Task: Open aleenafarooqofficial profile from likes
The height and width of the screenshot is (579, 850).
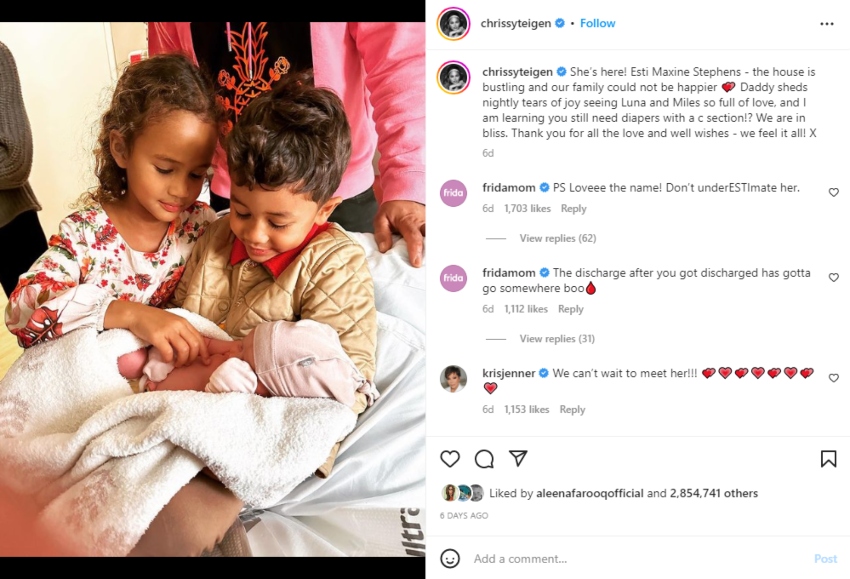Action: [590, 493]
